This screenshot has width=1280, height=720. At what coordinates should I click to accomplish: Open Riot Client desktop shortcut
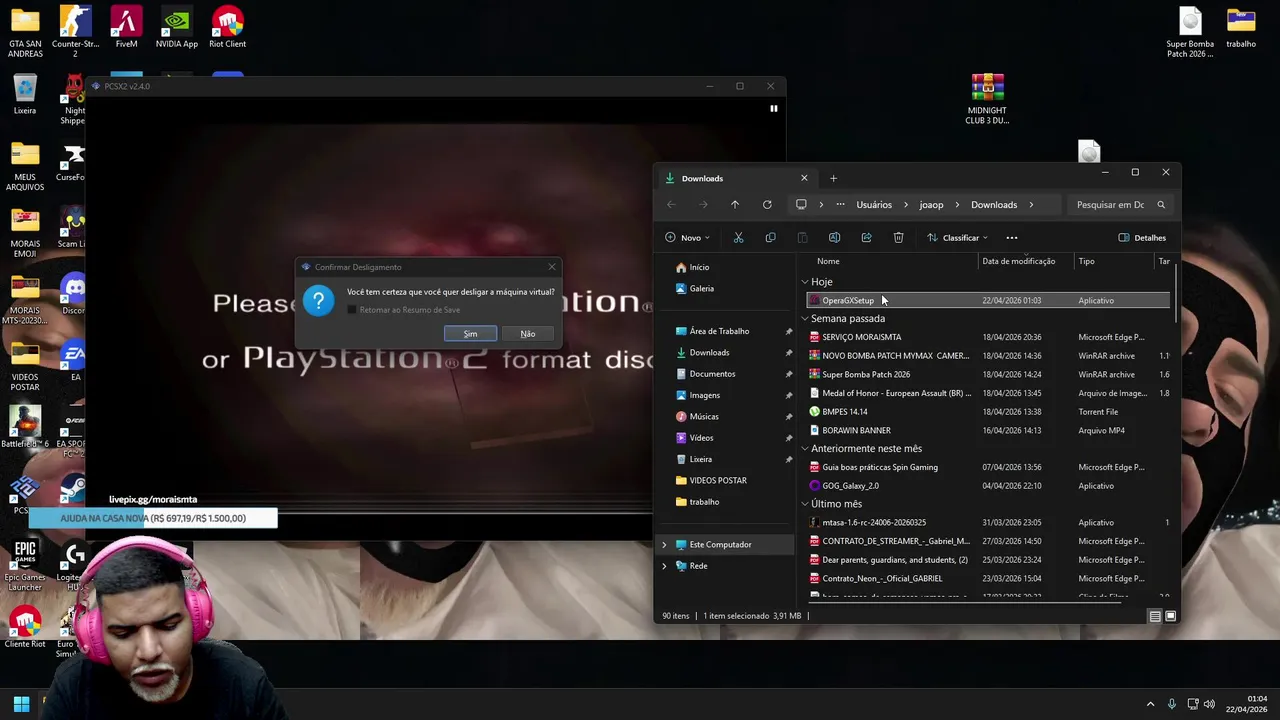tap(227, 27)
